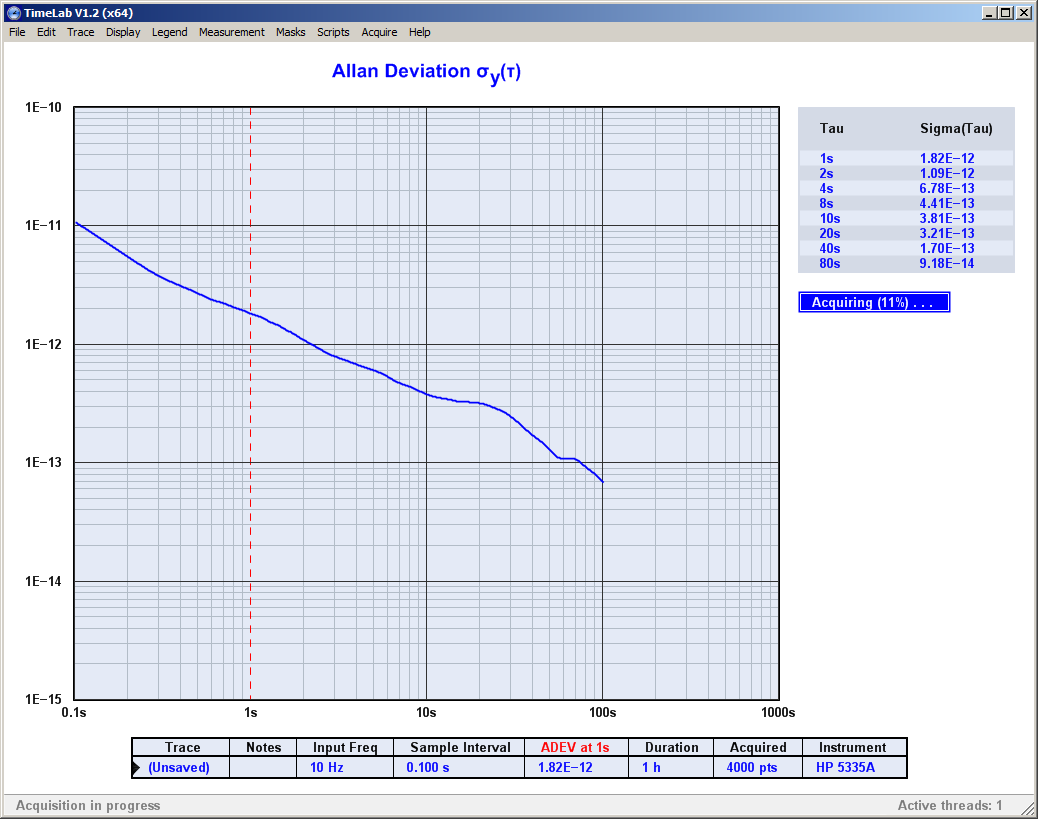Click the Tau column heading
This screenshot has width=1038, height=819.
tap(831, 128)
